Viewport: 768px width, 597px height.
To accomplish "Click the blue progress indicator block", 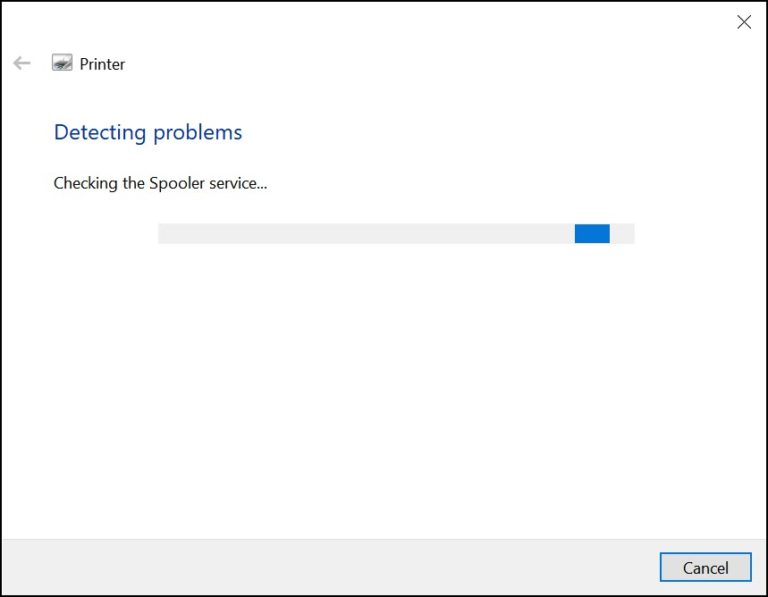I will [x=592, y=233].
